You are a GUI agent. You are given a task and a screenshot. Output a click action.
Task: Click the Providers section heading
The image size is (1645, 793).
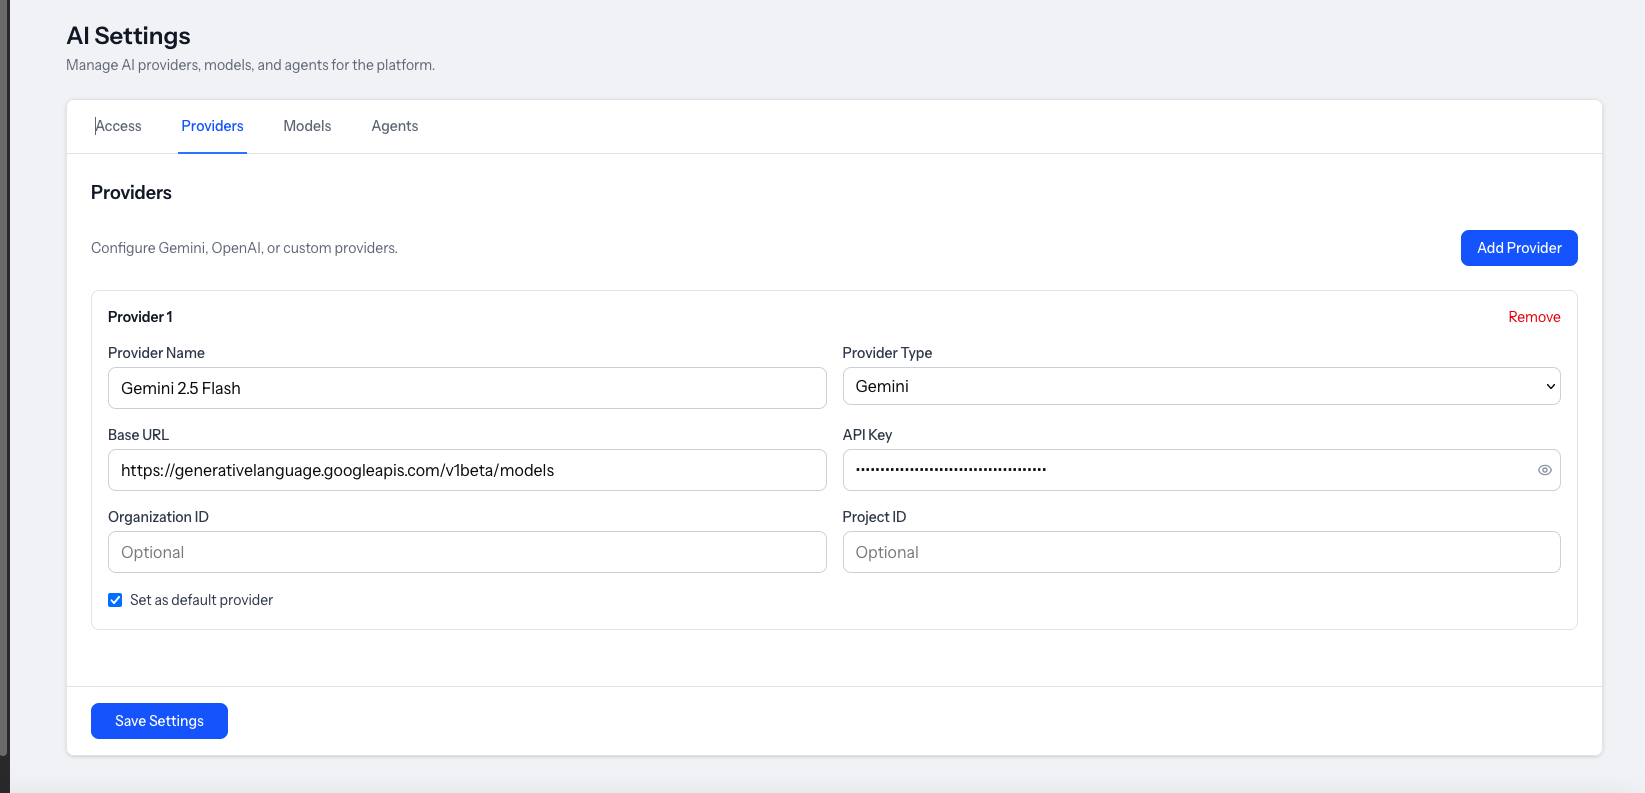[x=131, y=192]
